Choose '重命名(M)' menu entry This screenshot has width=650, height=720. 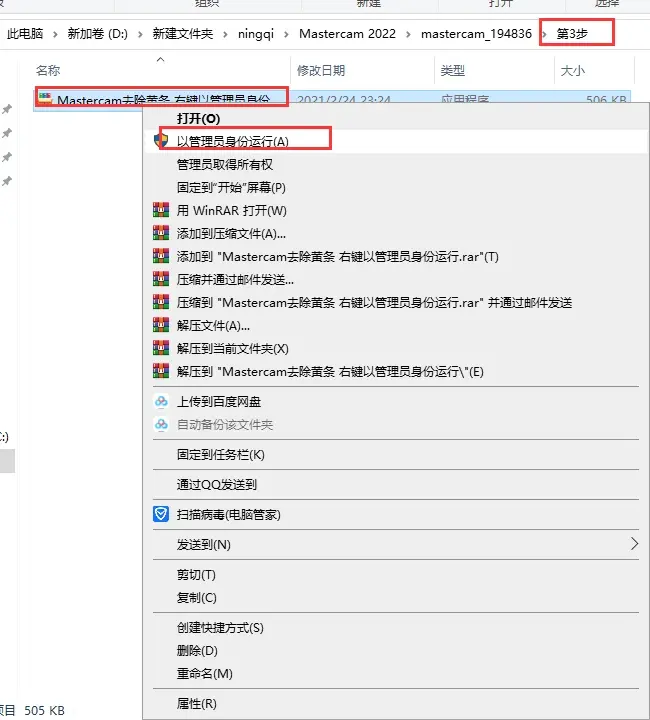[205, 674]
